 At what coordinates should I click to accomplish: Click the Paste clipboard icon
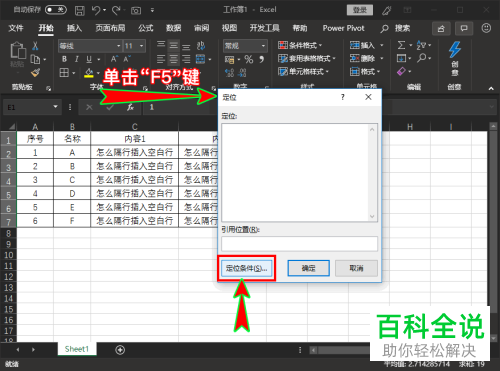(17, 51)
